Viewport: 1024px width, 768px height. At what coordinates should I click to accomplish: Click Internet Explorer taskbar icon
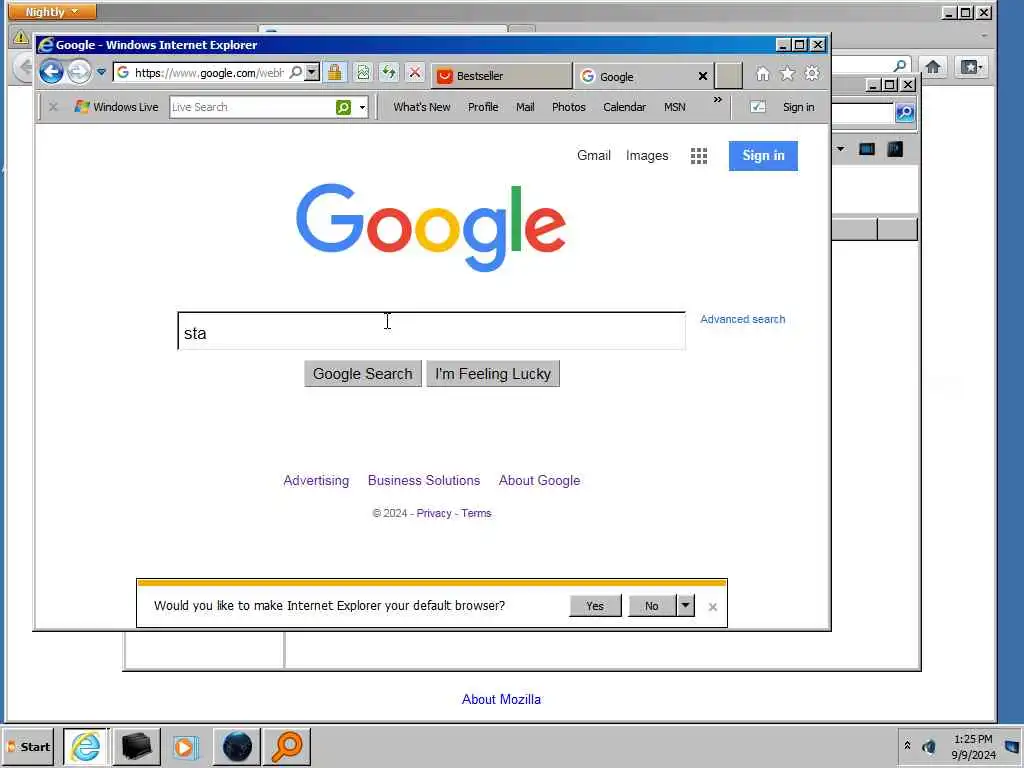click(x=86, y=746)
